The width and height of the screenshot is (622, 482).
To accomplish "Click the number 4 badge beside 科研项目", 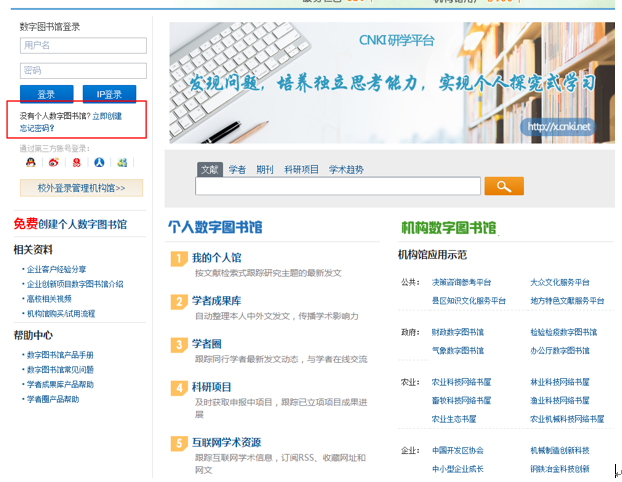I will (x=179, y=388).
